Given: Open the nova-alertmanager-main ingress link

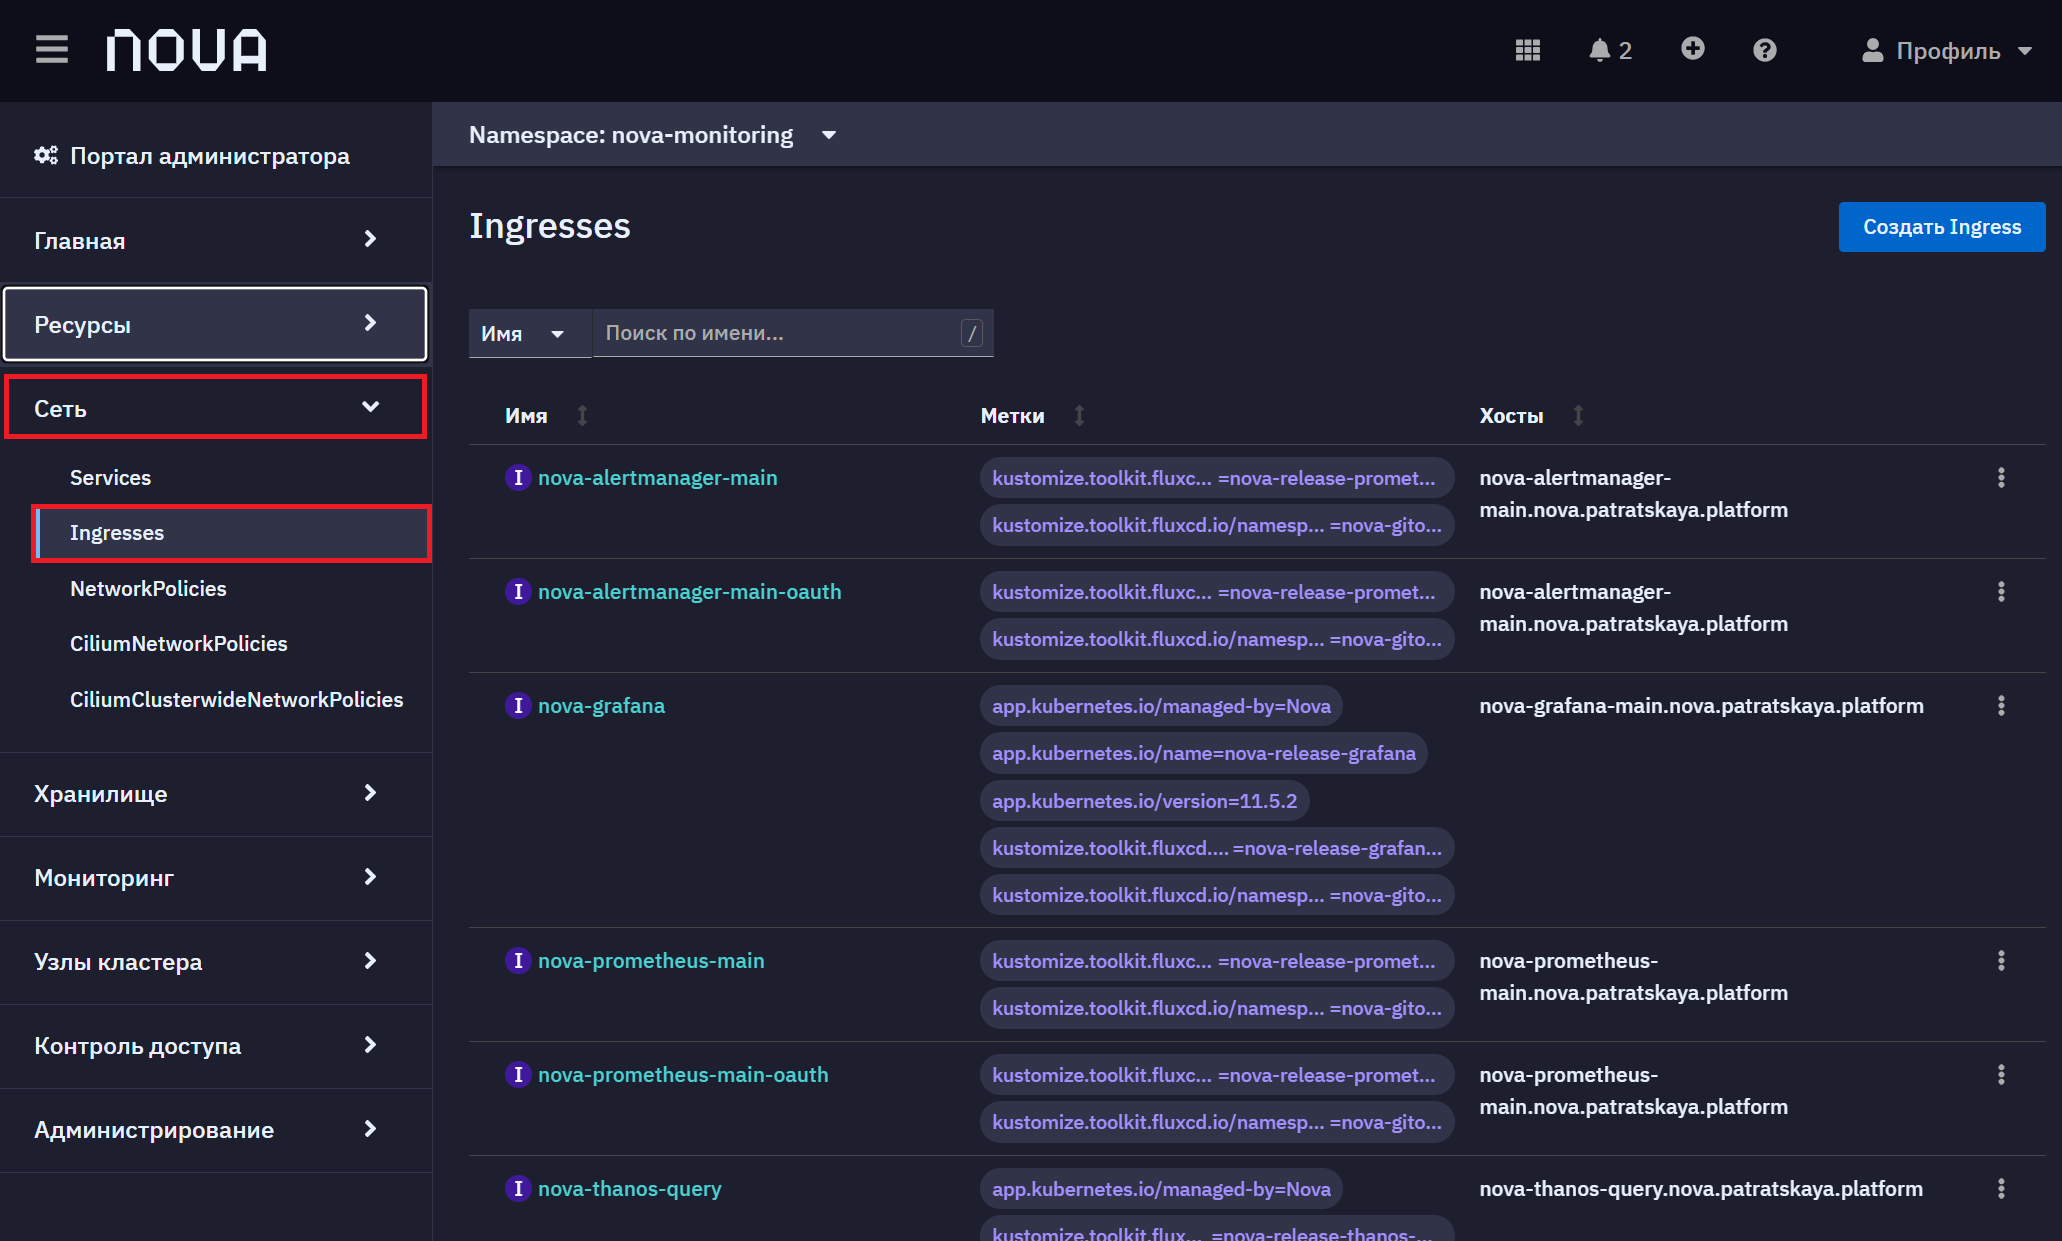Looking at the screenshot, I should coord(657,478).
